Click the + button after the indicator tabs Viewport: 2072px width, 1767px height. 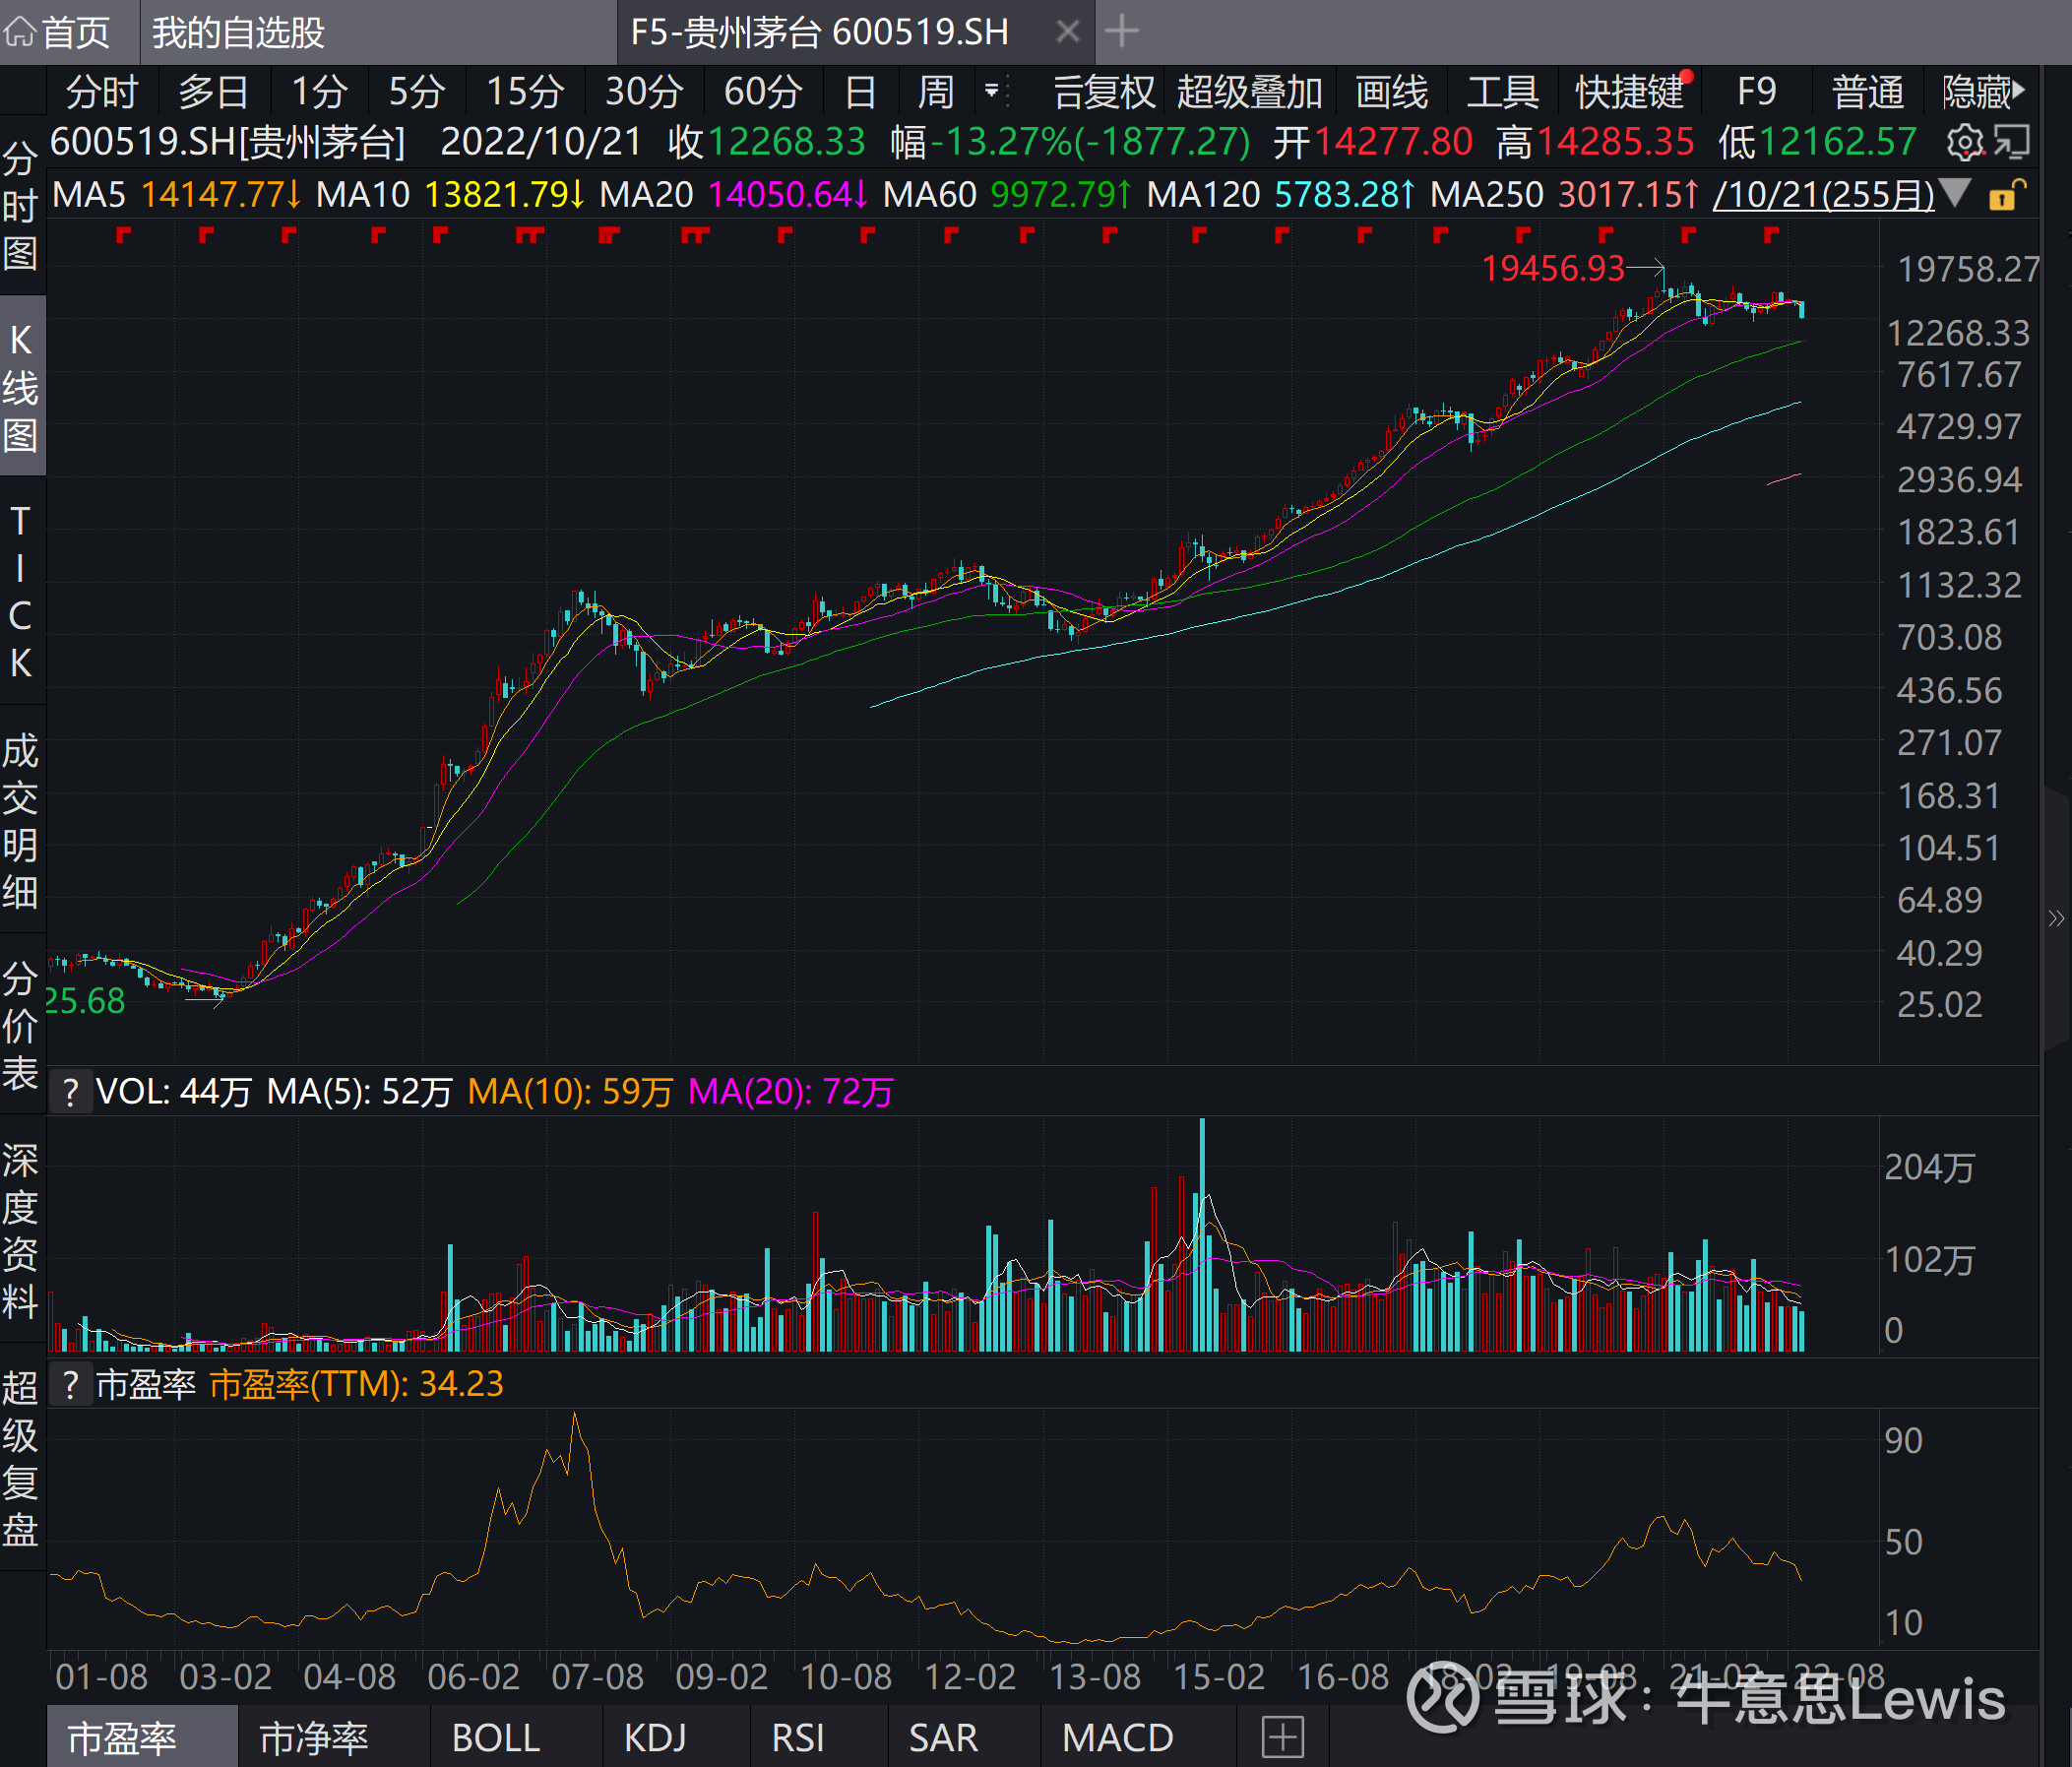(1281, 1737)
